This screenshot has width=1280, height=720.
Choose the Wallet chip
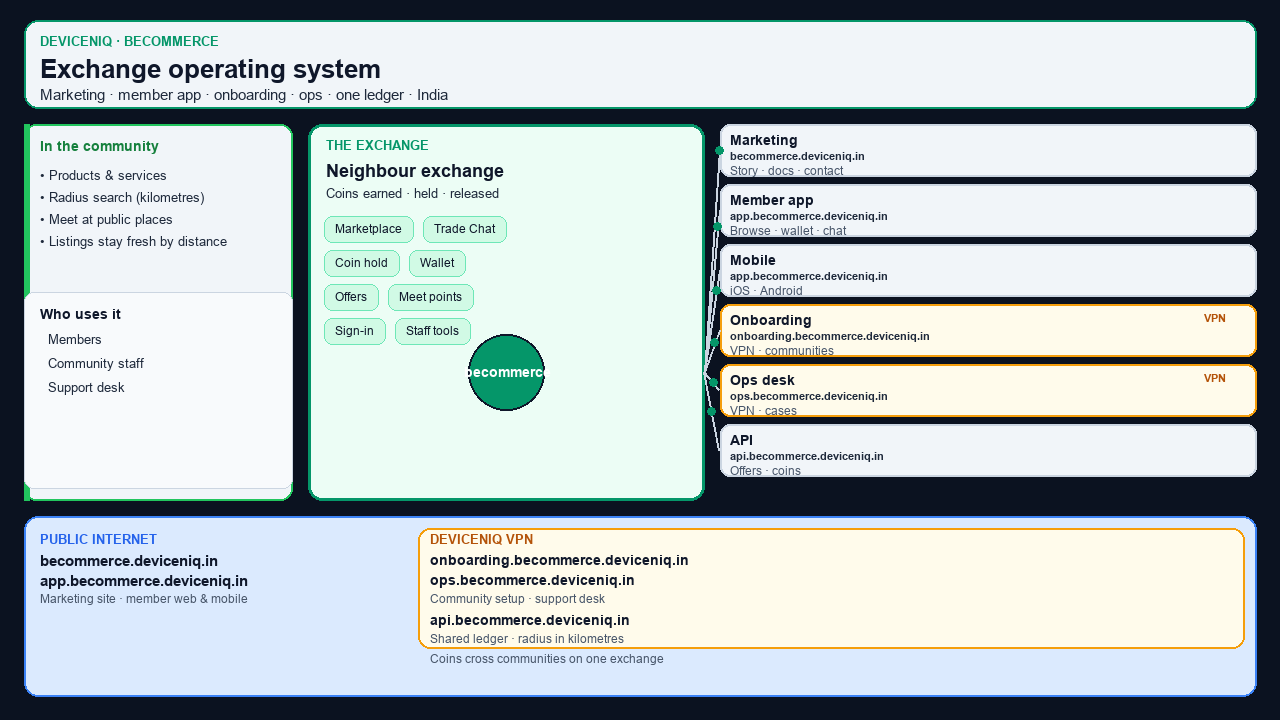[437, 263]
